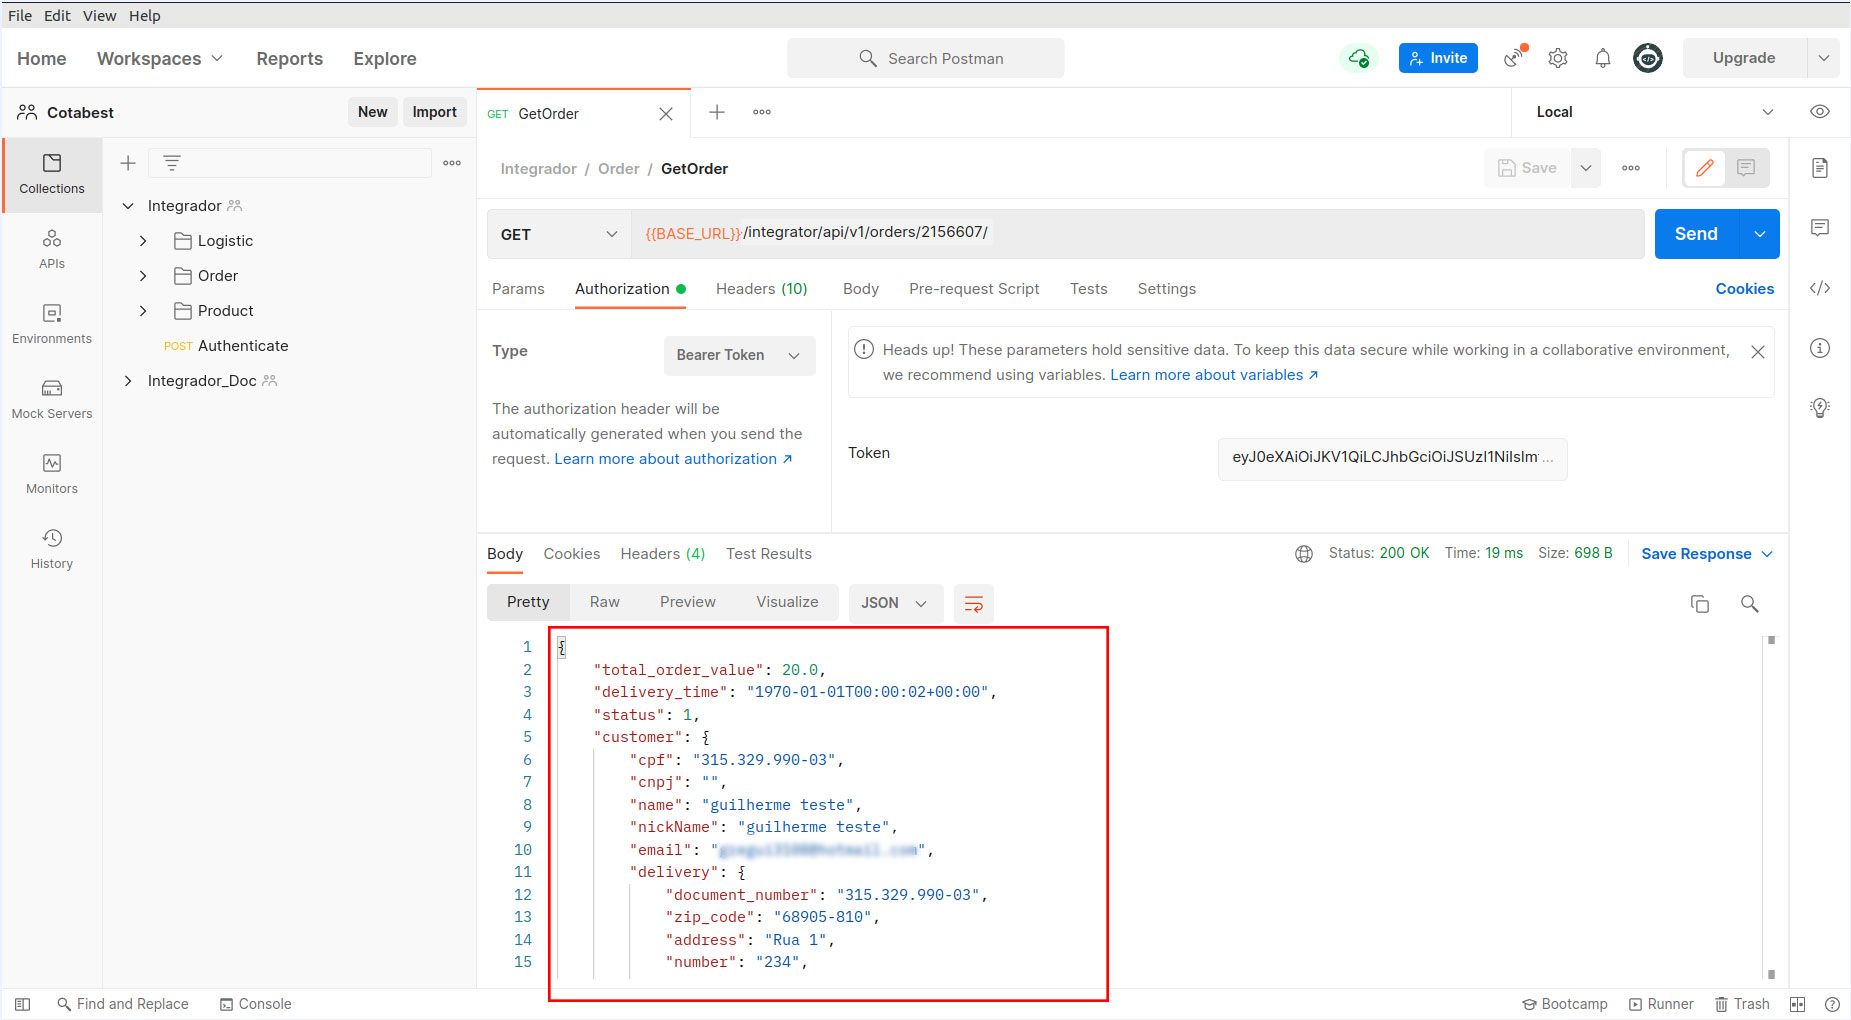
Task: Open the APIs sidebar panel
Action: coord(52,249)
